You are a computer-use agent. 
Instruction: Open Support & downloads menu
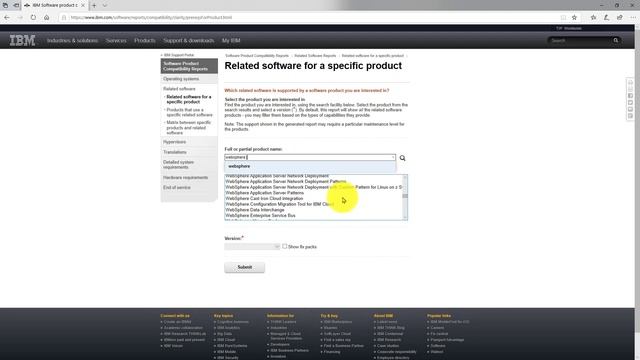pyautogui.click(x=189, y=40)
